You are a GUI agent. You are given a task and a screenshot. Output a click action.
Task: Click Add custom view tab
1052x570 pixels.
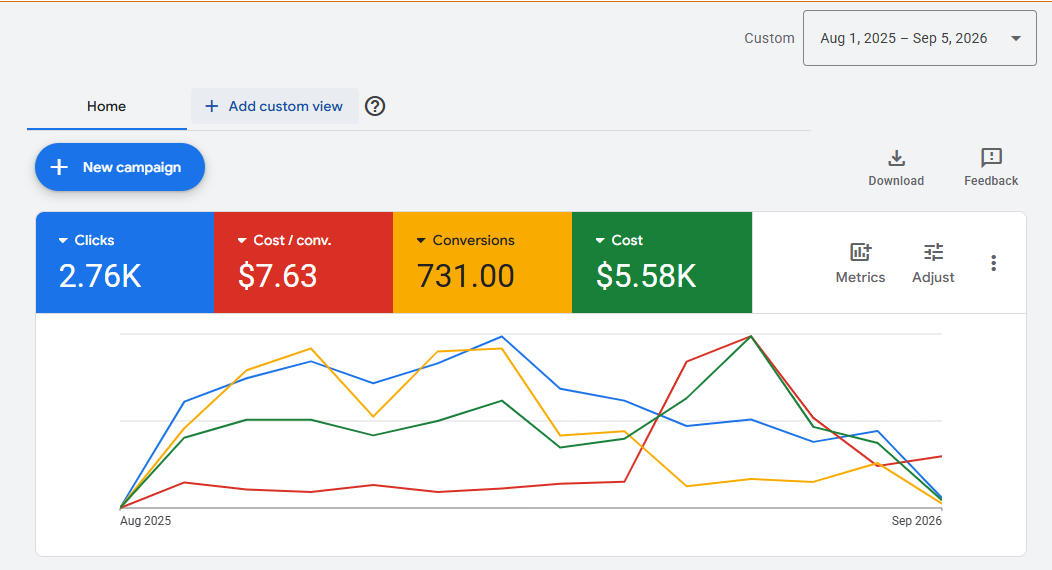[x=274, y=106]
